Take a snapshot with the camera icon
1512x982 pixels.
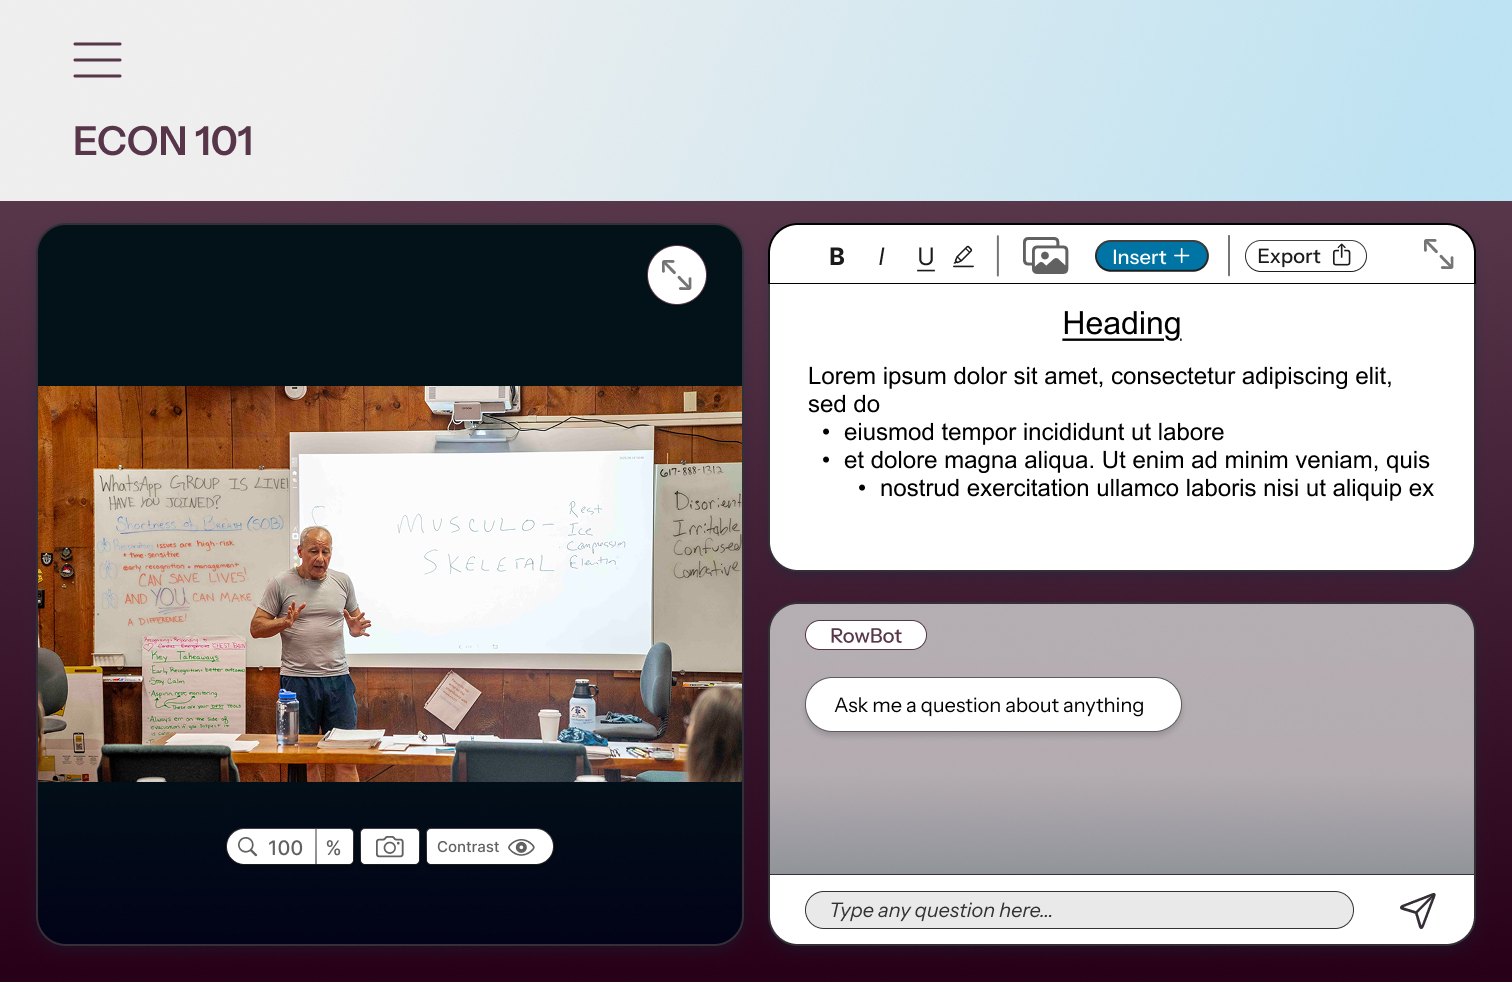(x=389, y=847)
